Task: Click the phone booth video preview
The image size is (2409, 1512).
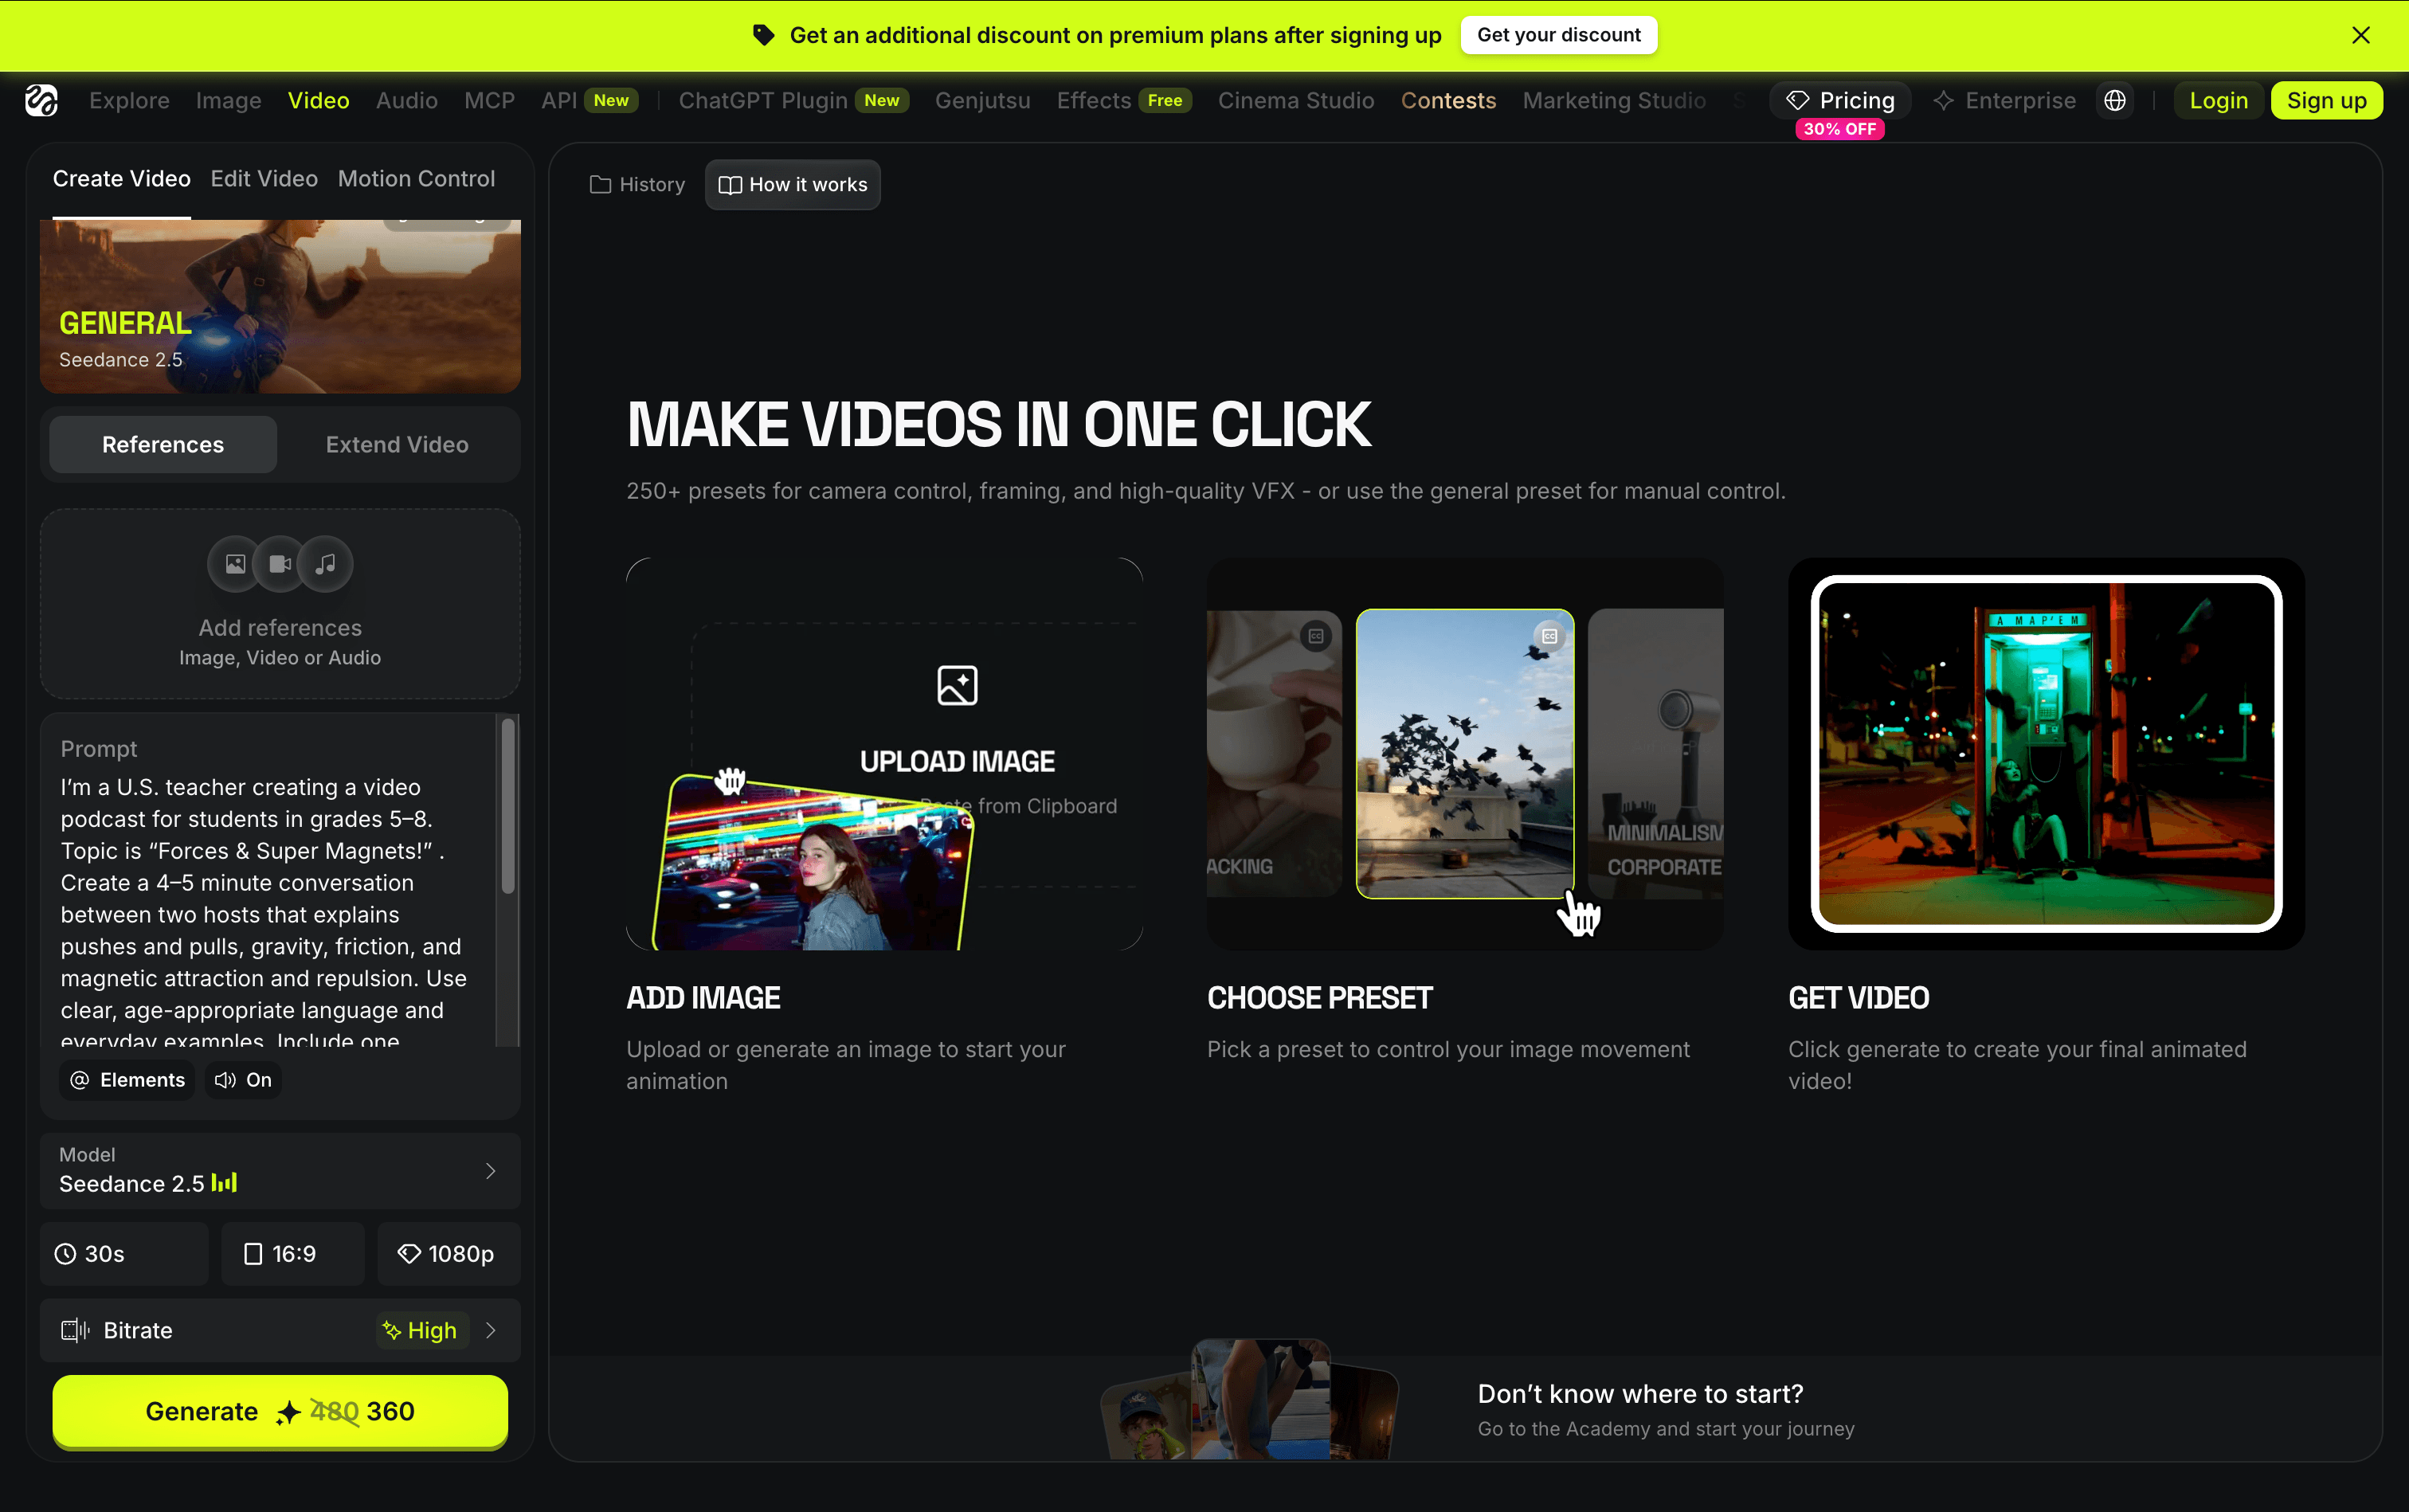Action: (x=2046, y=754)
